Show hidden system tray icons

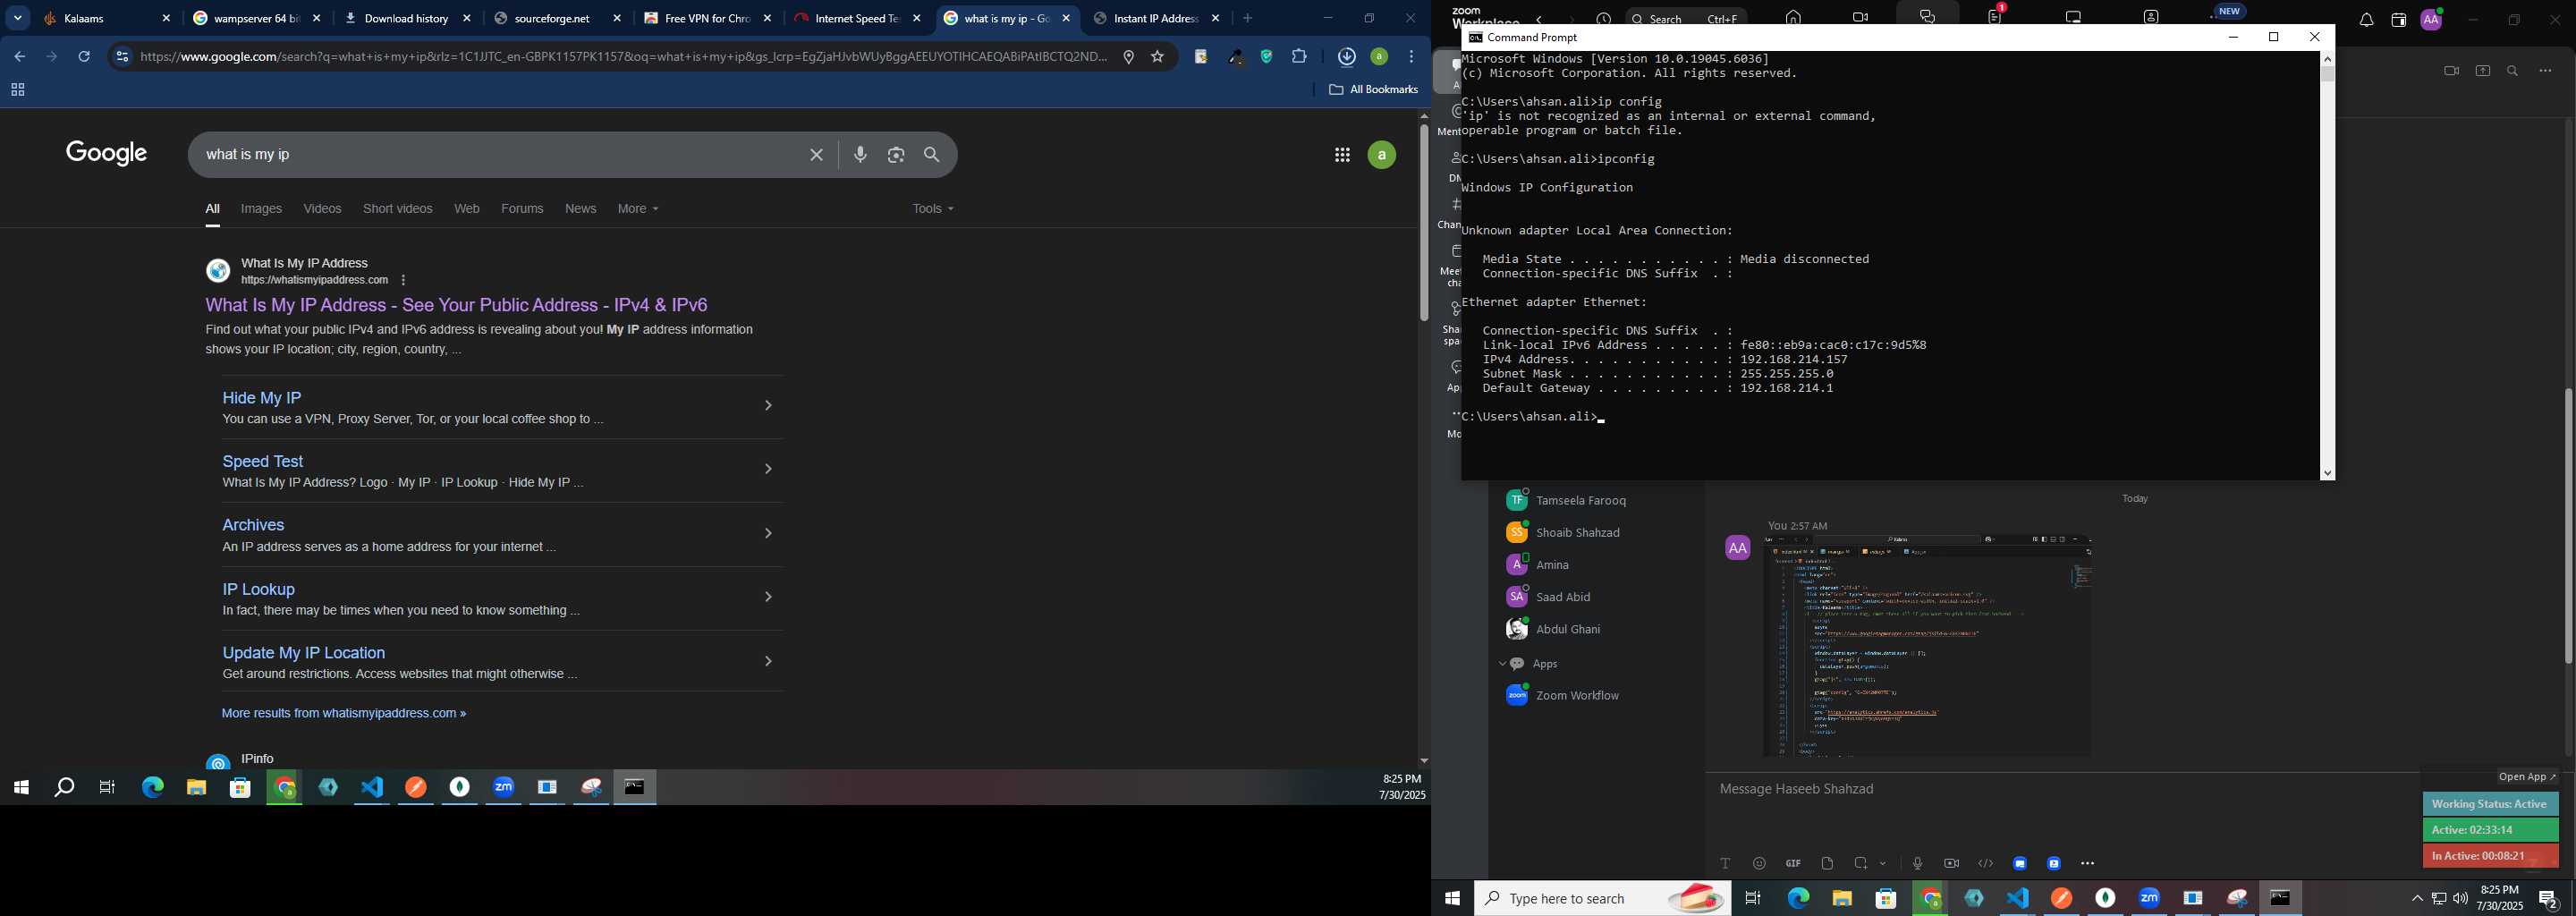coord(2417,899)
